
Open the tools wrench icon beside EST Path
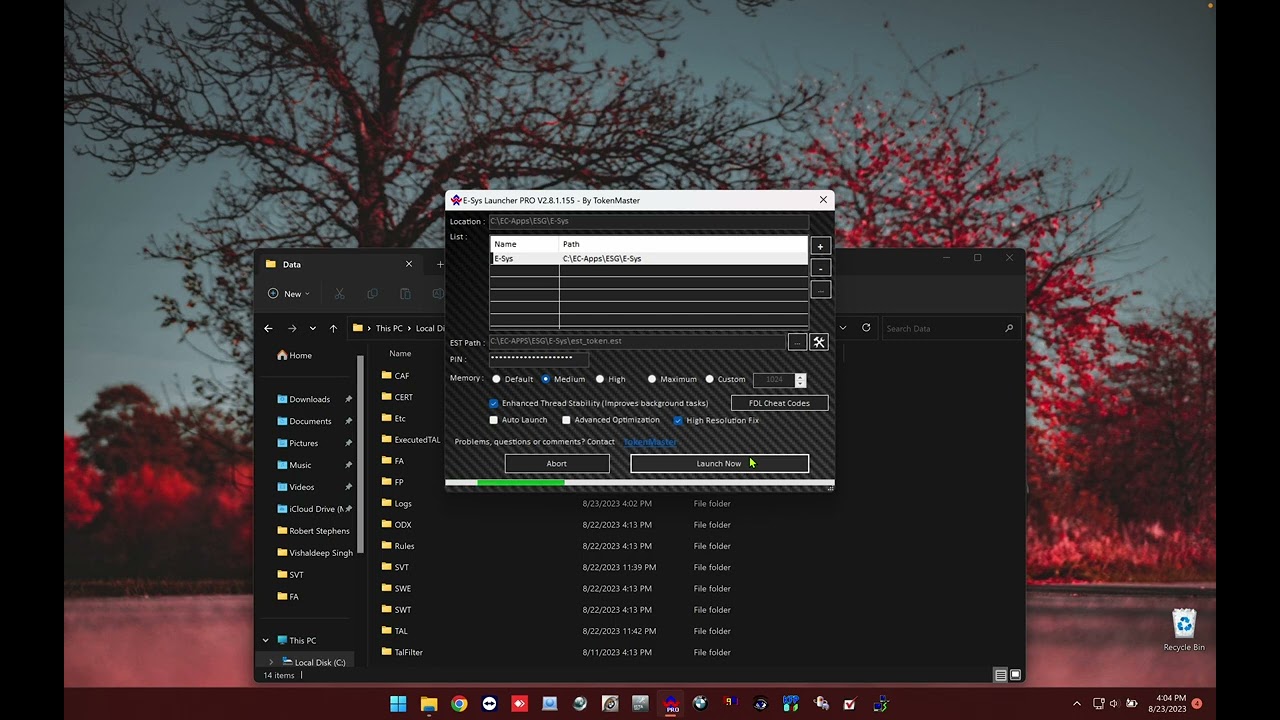click(x=819, y=342)
